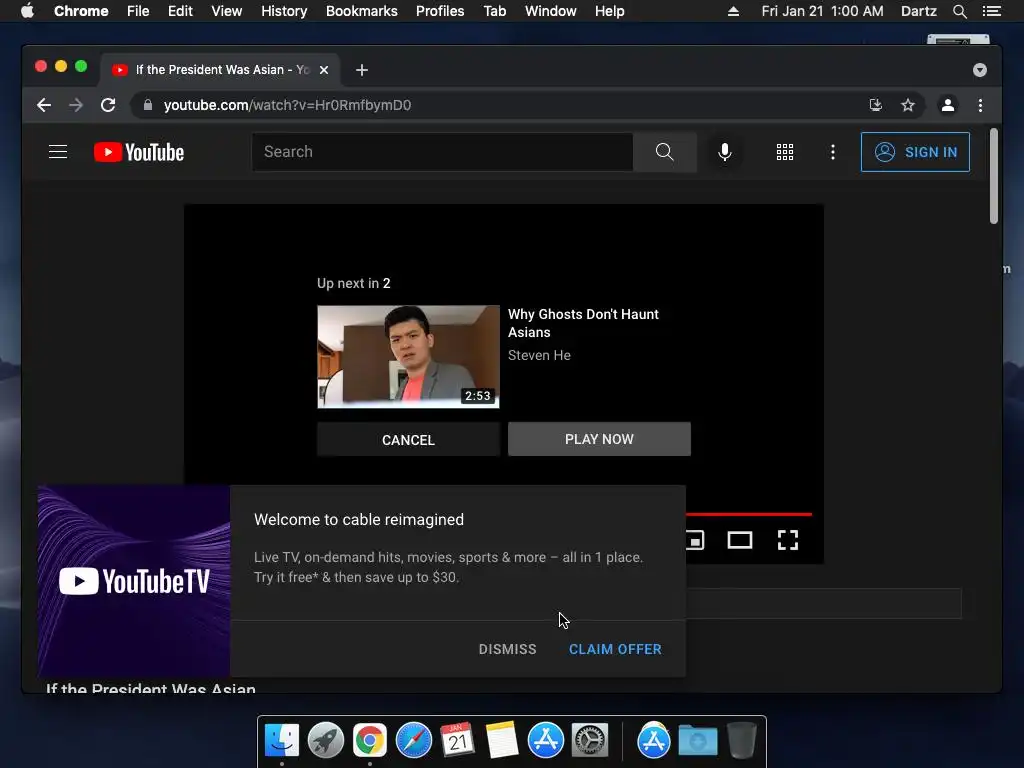1024x768 pixels.
Task: Dismiss the YouTube TV offer
Action: coord(507,649)
